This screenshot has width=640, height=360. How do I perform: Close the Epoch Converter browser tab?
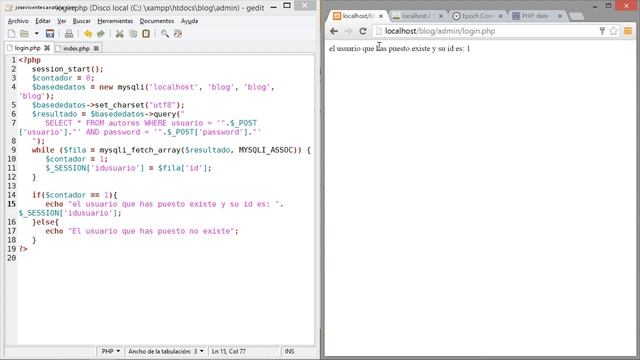(500, 16)
